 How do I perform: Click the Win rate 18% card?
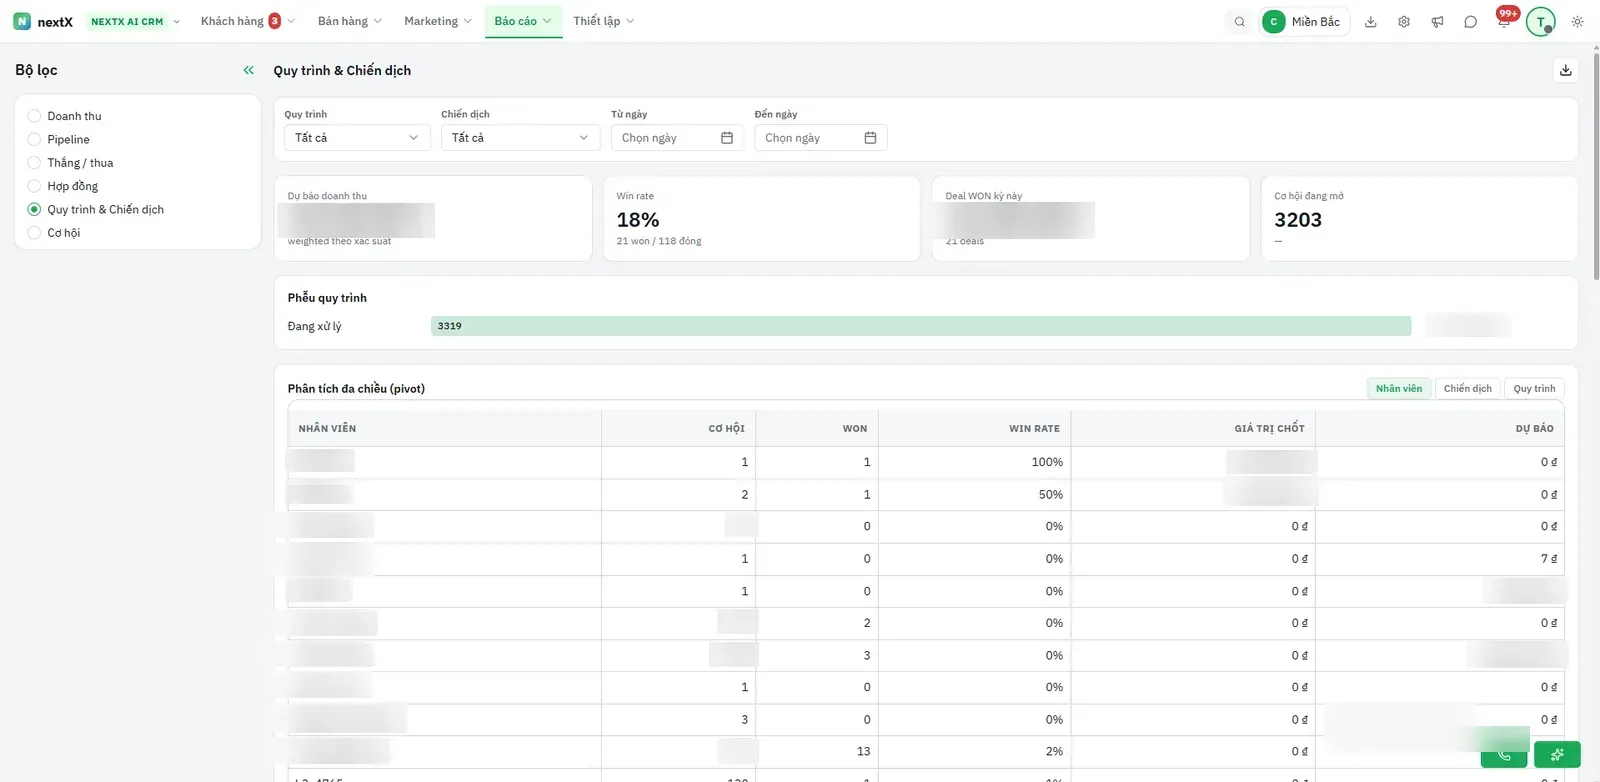[x=762, y=219]
